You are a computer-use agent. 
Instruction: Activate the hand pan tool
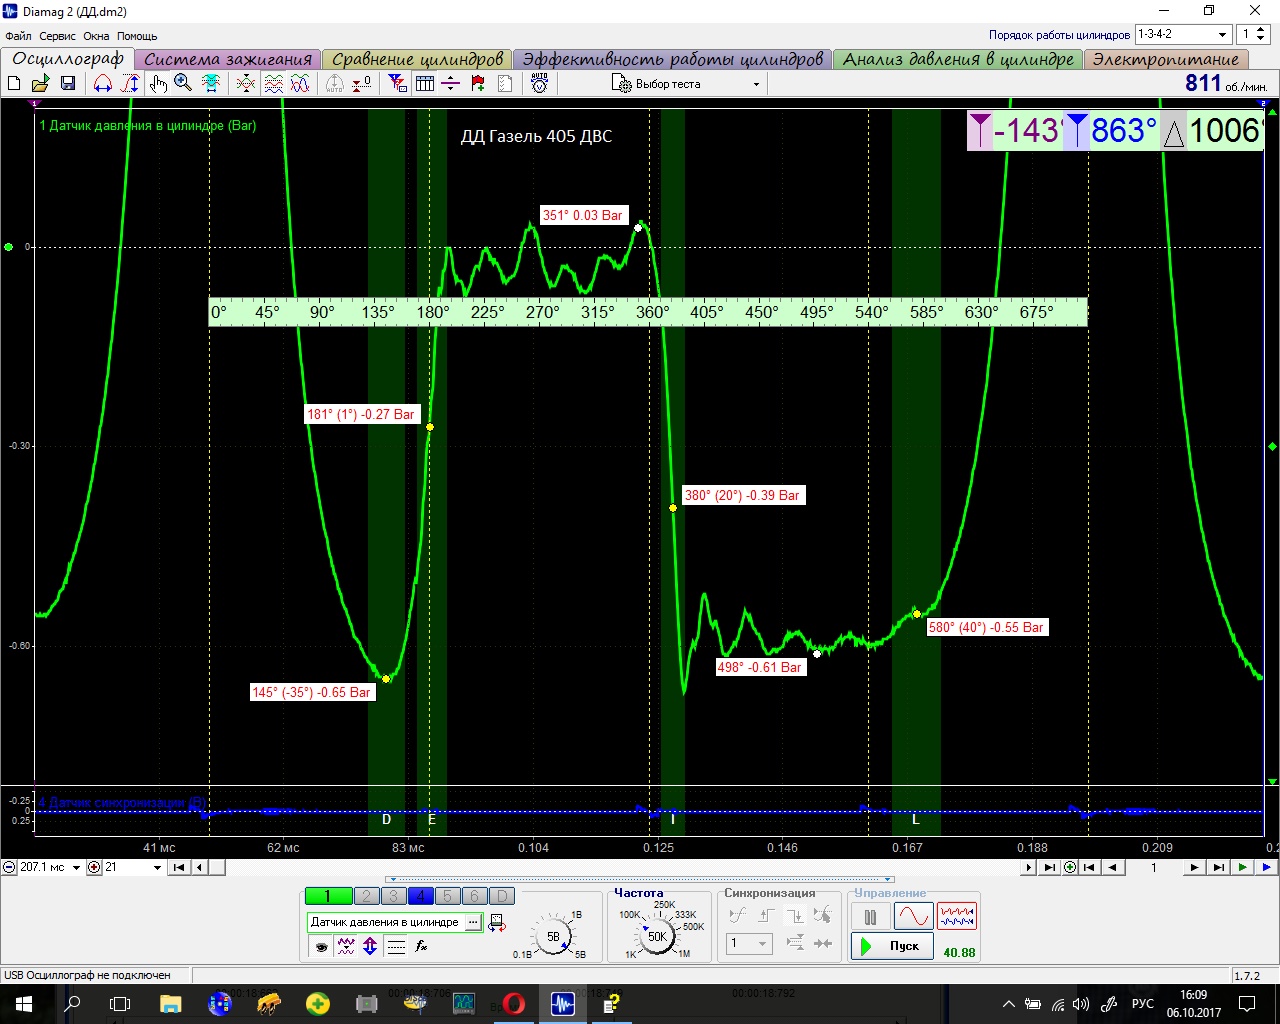tap(157, 83)
